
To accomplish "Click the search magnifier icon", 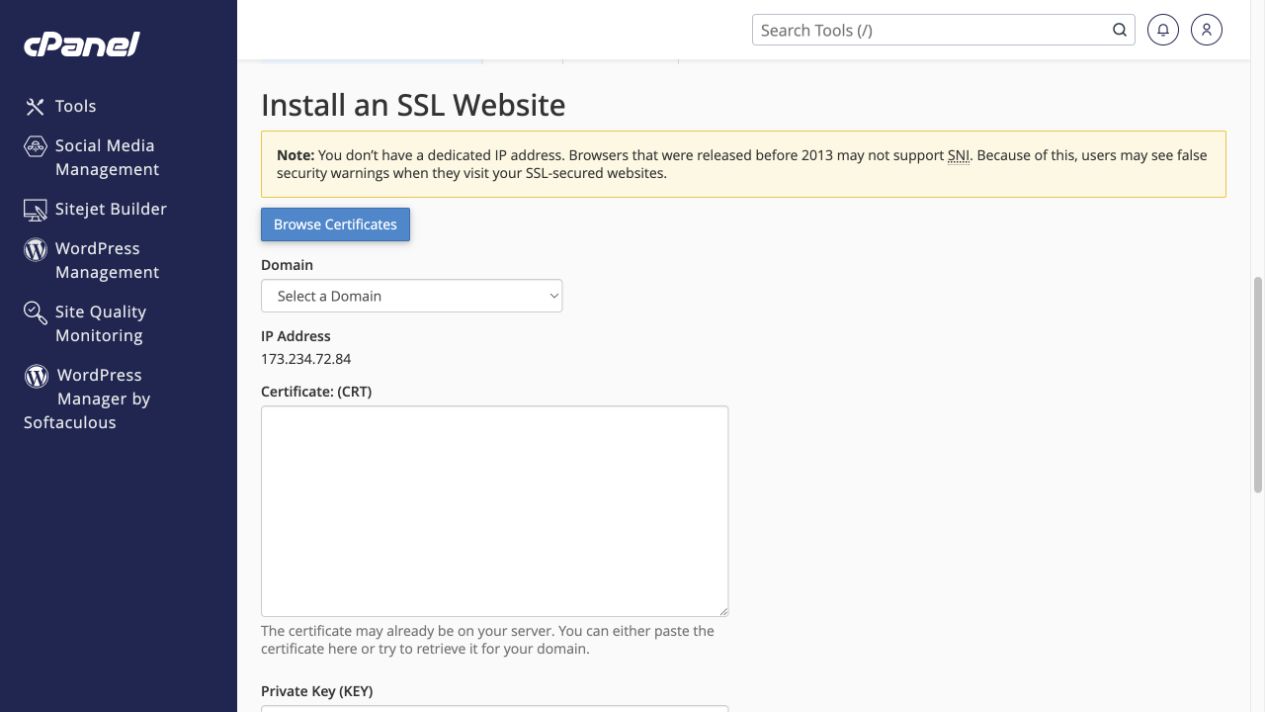I will (x=1119, y=30).
